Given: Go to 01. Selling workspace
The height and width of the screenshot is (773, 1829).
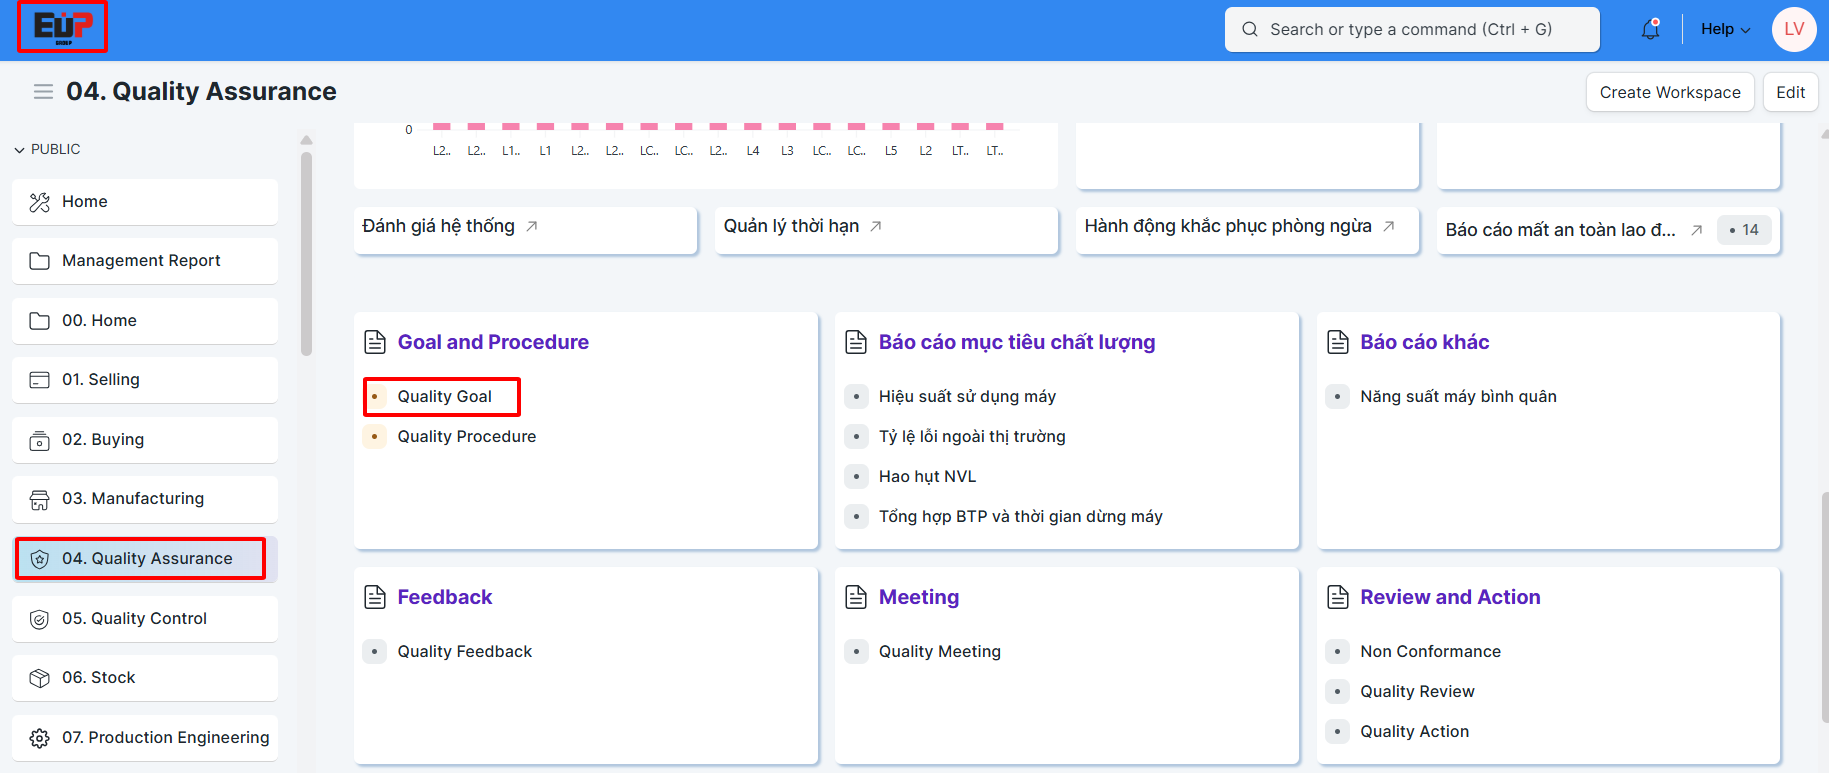Looking at the screenshot, I should (101, 380).
